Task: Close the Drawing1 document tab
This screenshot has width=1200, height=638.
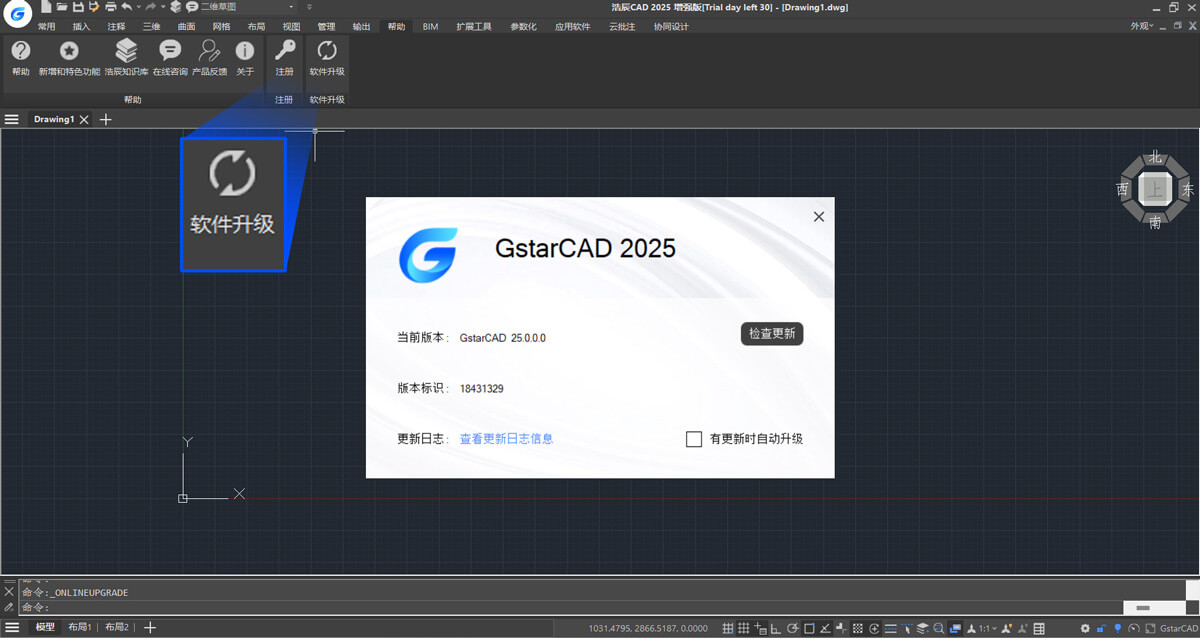Action: (x=84, y=119)
